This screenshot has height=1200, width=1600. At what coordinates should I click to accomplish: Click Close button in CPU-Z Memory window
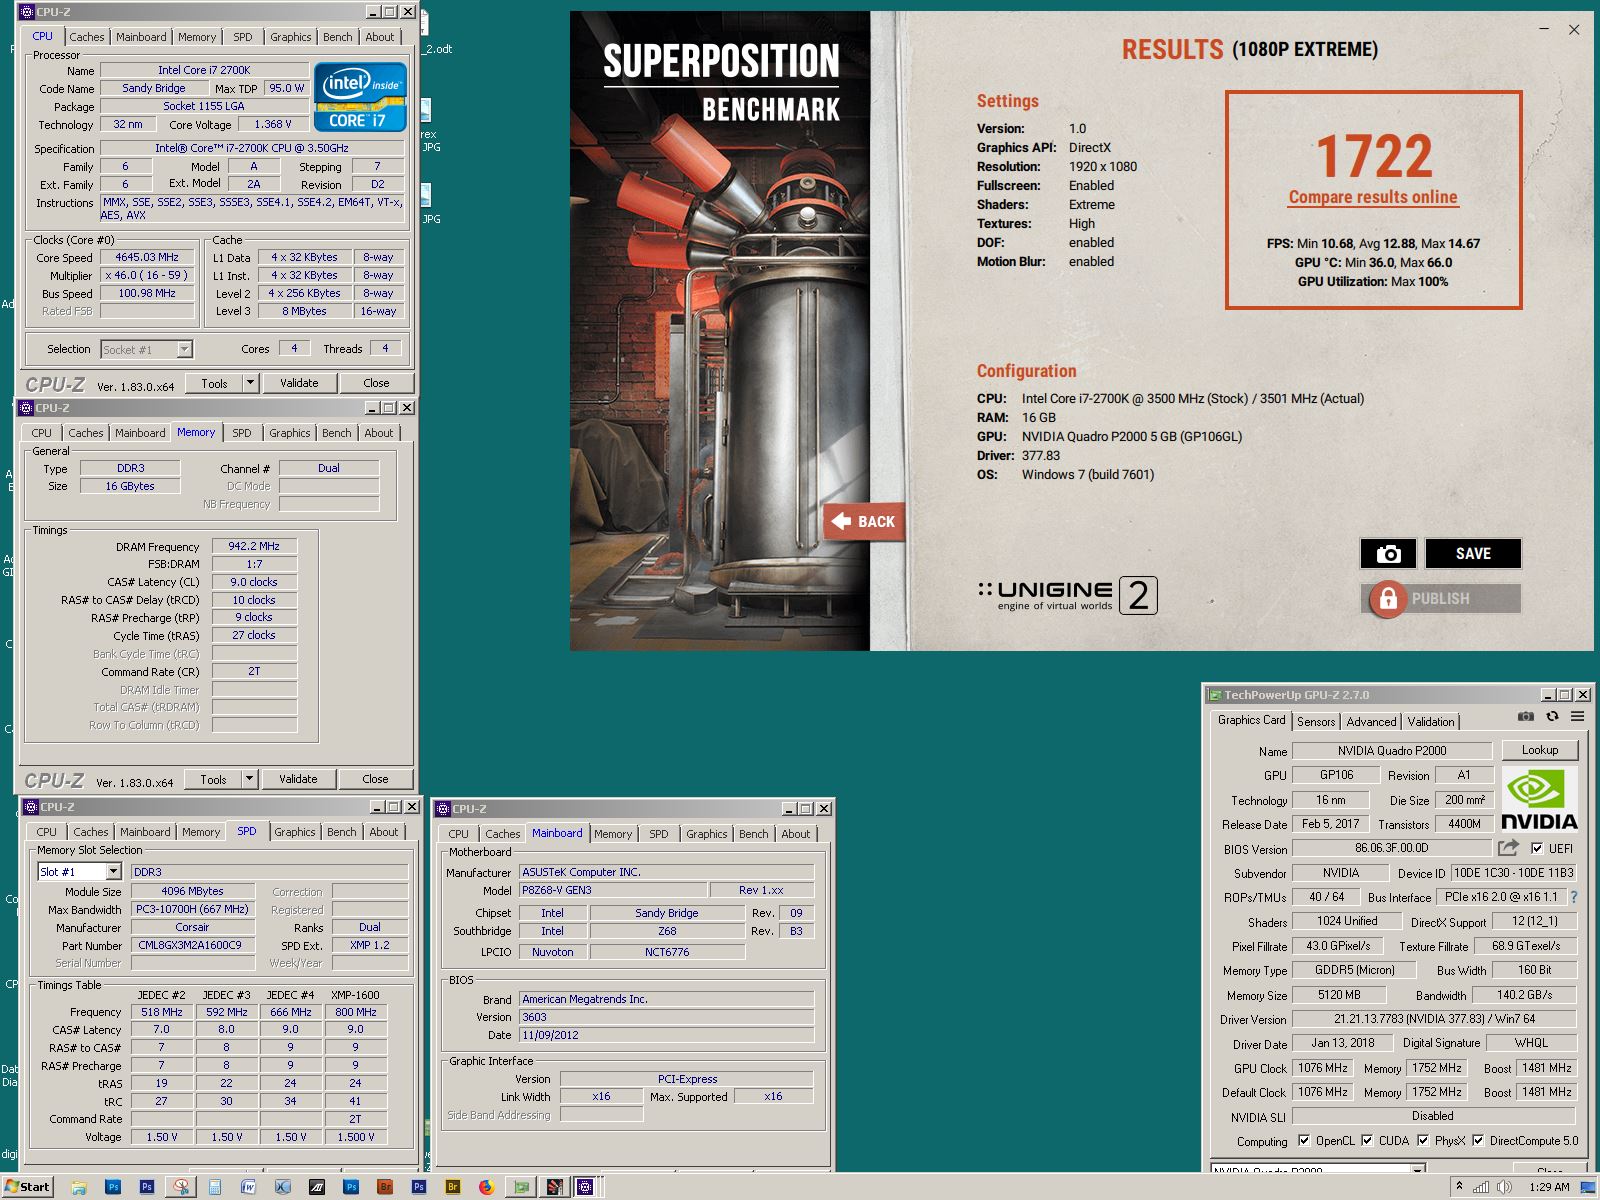(375, 779)
